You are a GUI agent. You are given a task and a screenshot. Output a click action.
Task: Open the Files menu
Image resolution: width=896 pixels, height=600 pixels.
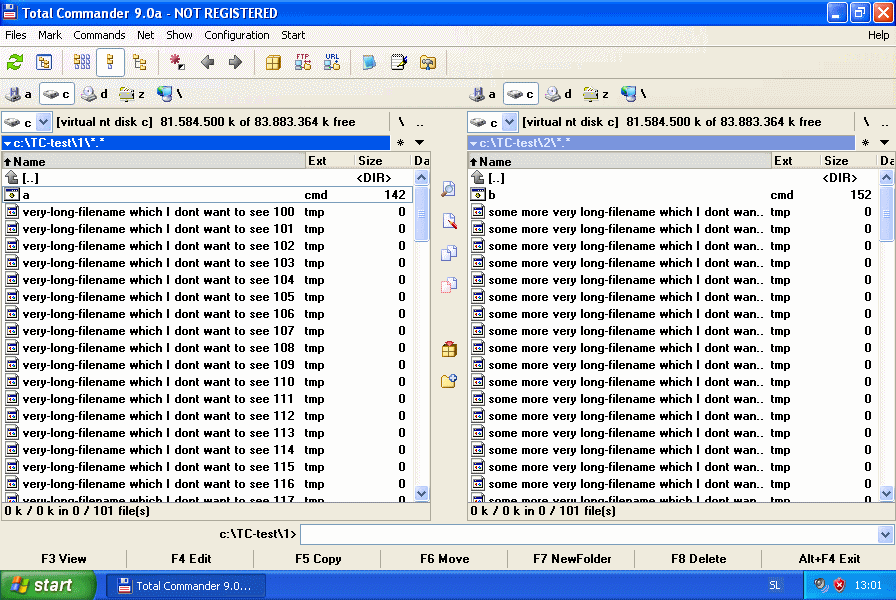(15, 35)
